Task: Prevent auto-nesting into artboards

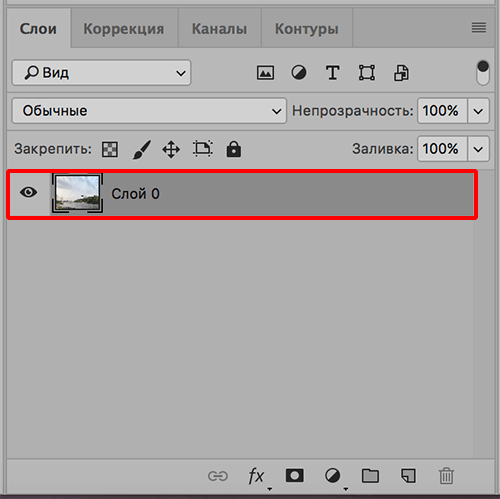Action: point(203,149)
